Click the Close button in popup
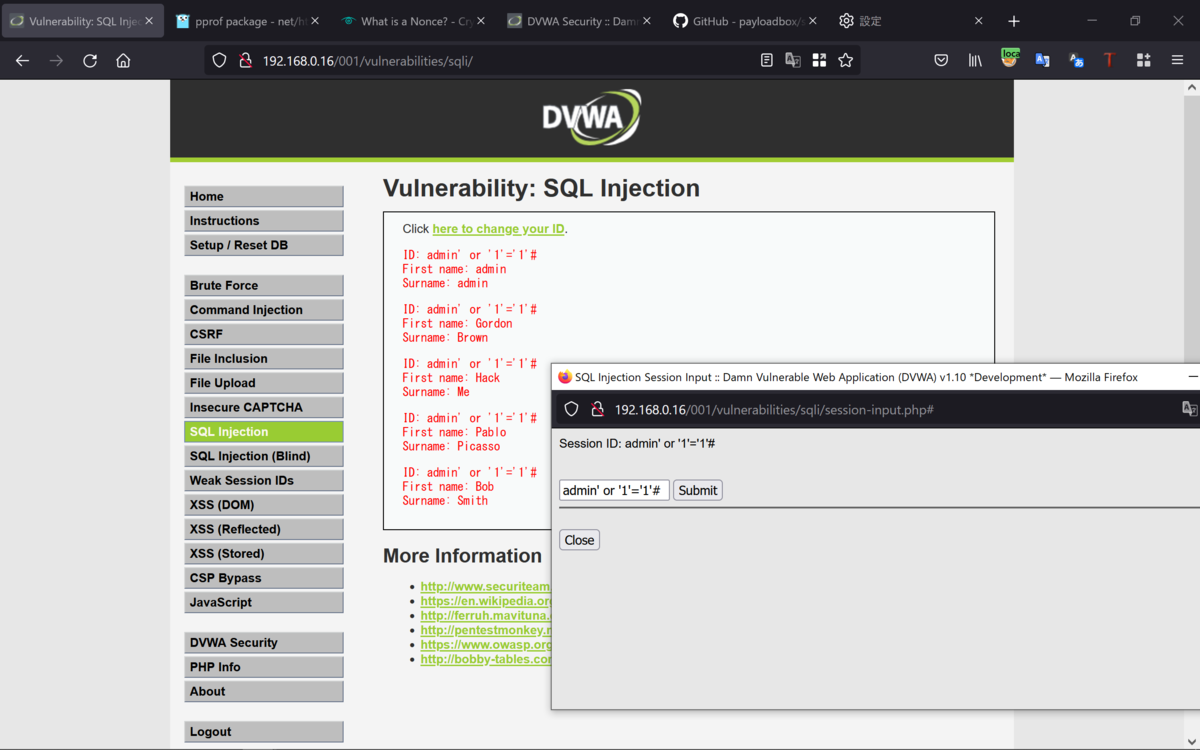This screenshot has height=750, width=1200. (x=579, y=540)
